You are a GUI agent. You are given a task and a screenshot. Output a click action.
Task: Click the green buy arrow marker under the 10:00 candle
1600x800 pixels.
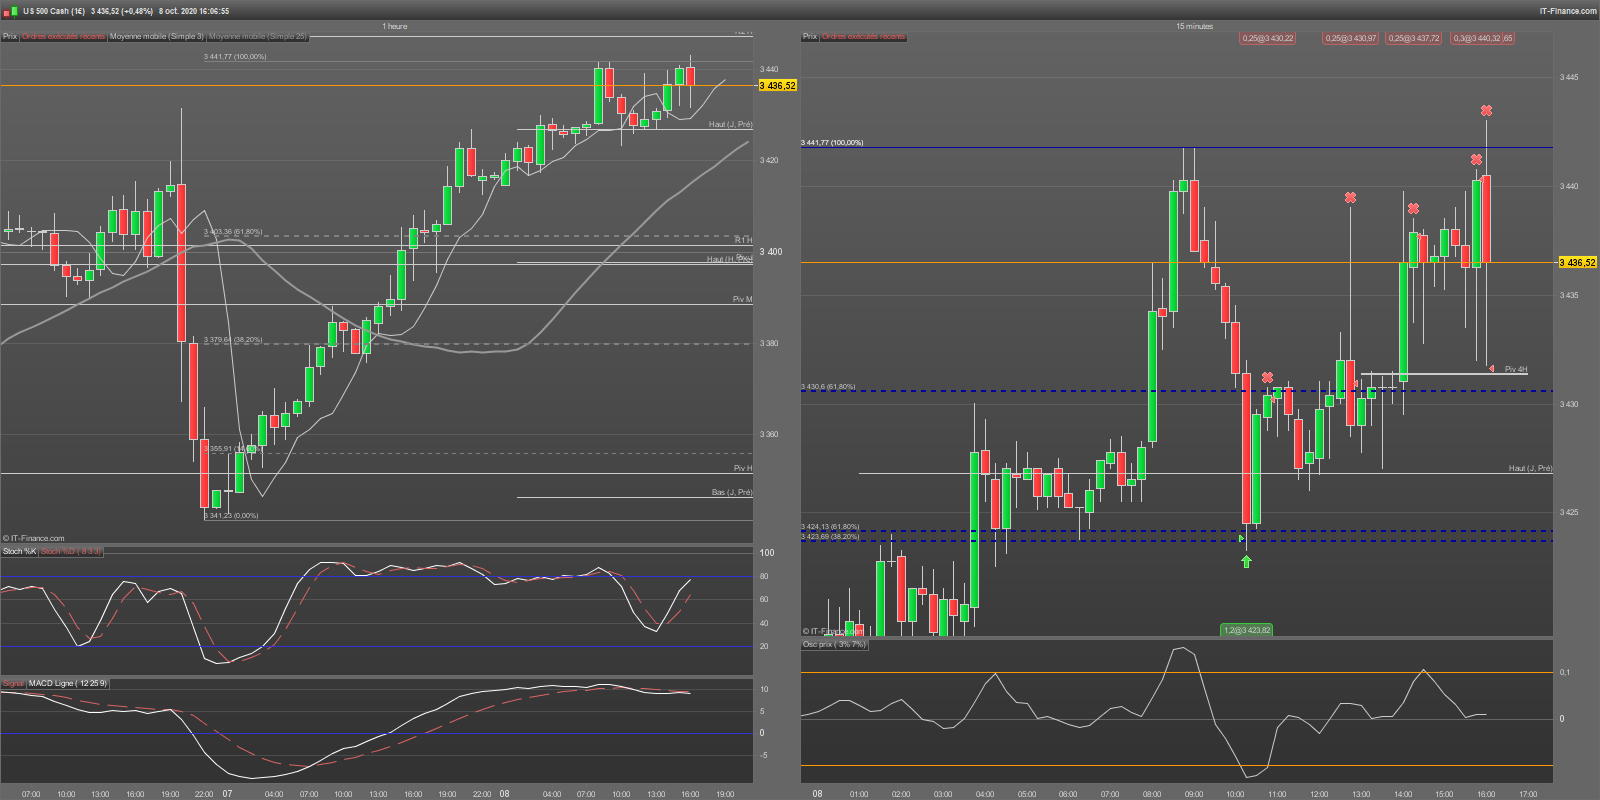(1246, 562)
